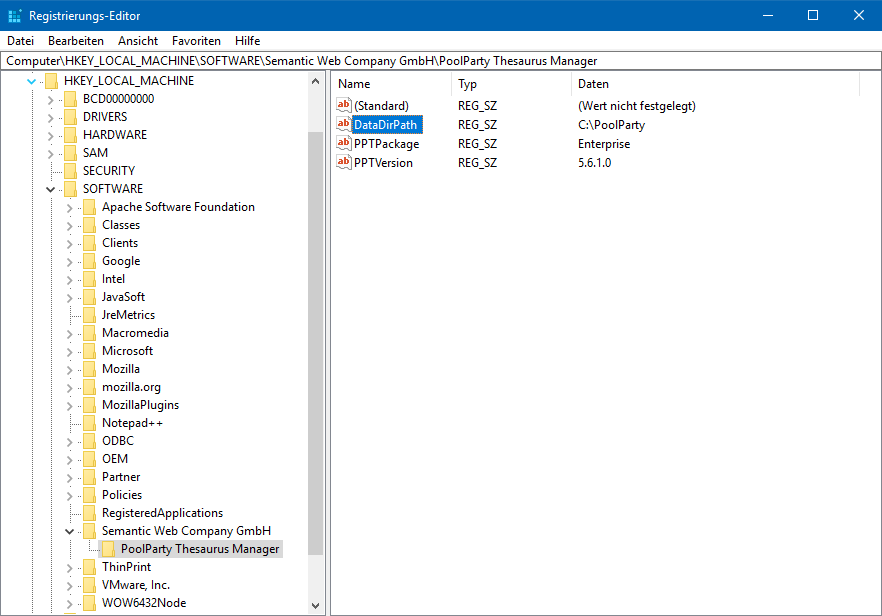Viewport: 882px width, 616px height.
Task: Click the tree pane vertical scrollbar thumb
Action: pos(316,343)
